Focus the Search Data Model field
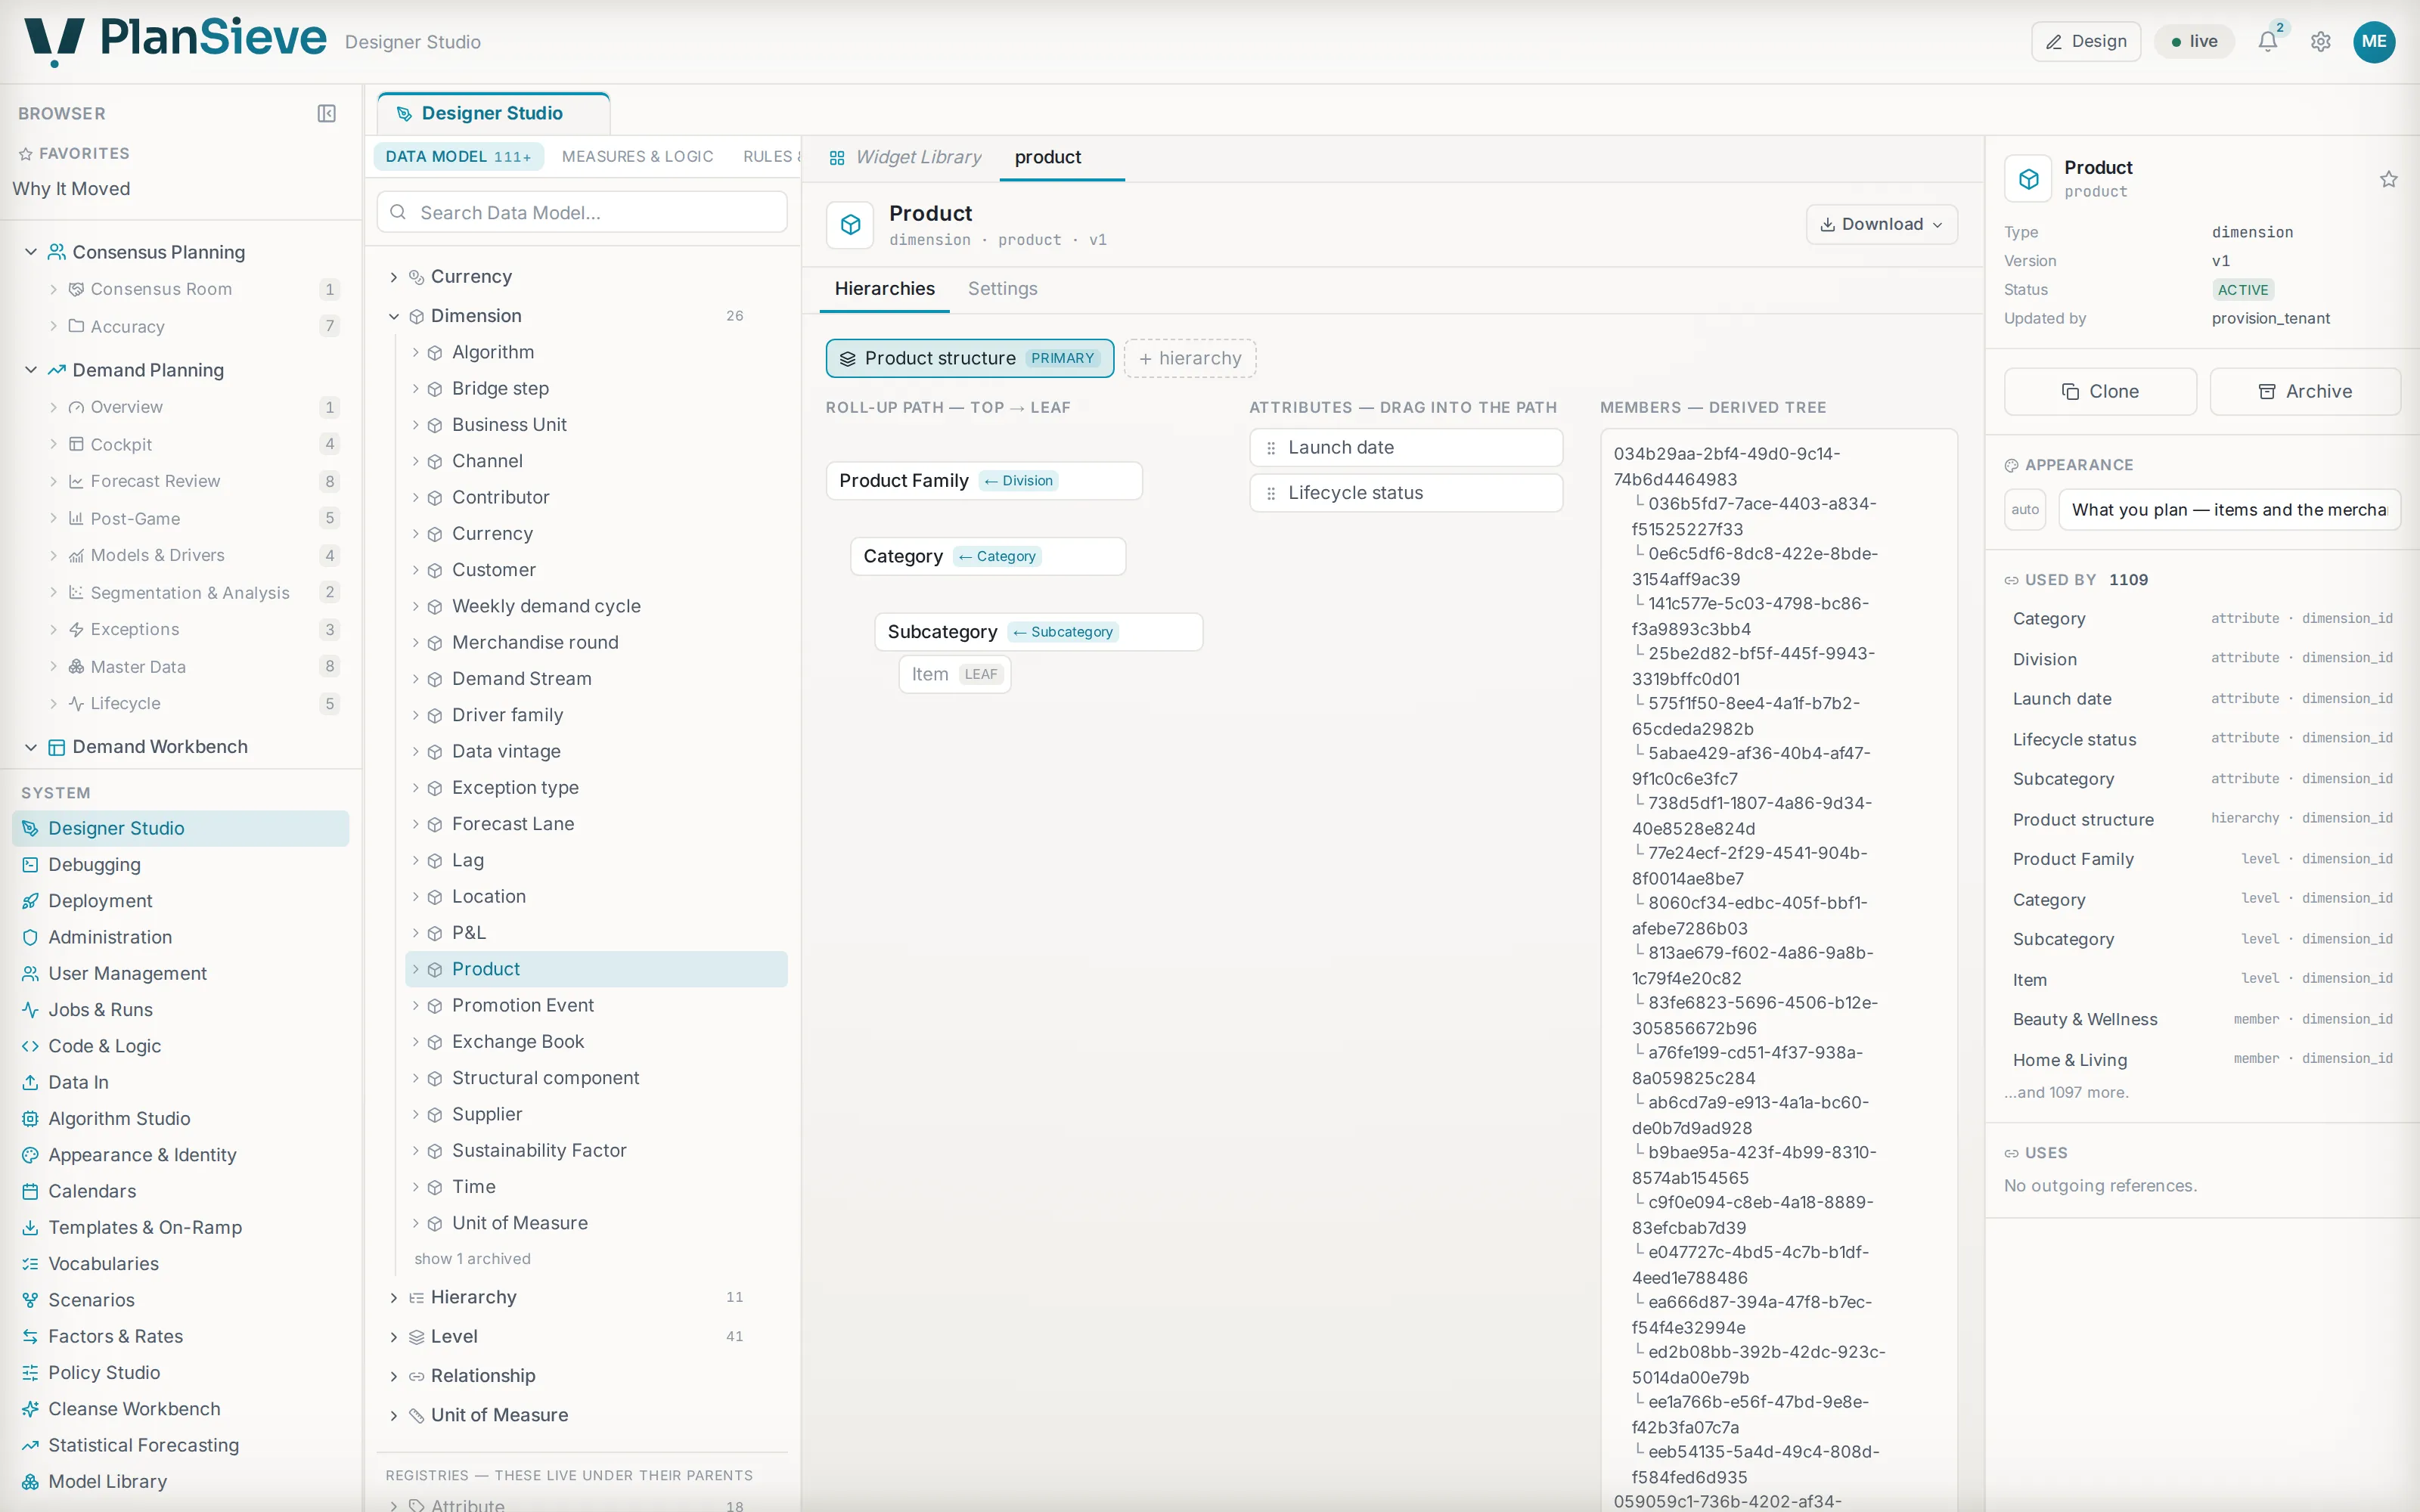The width and height of the screenshot is (2420, 1512). tap(582, 212)
